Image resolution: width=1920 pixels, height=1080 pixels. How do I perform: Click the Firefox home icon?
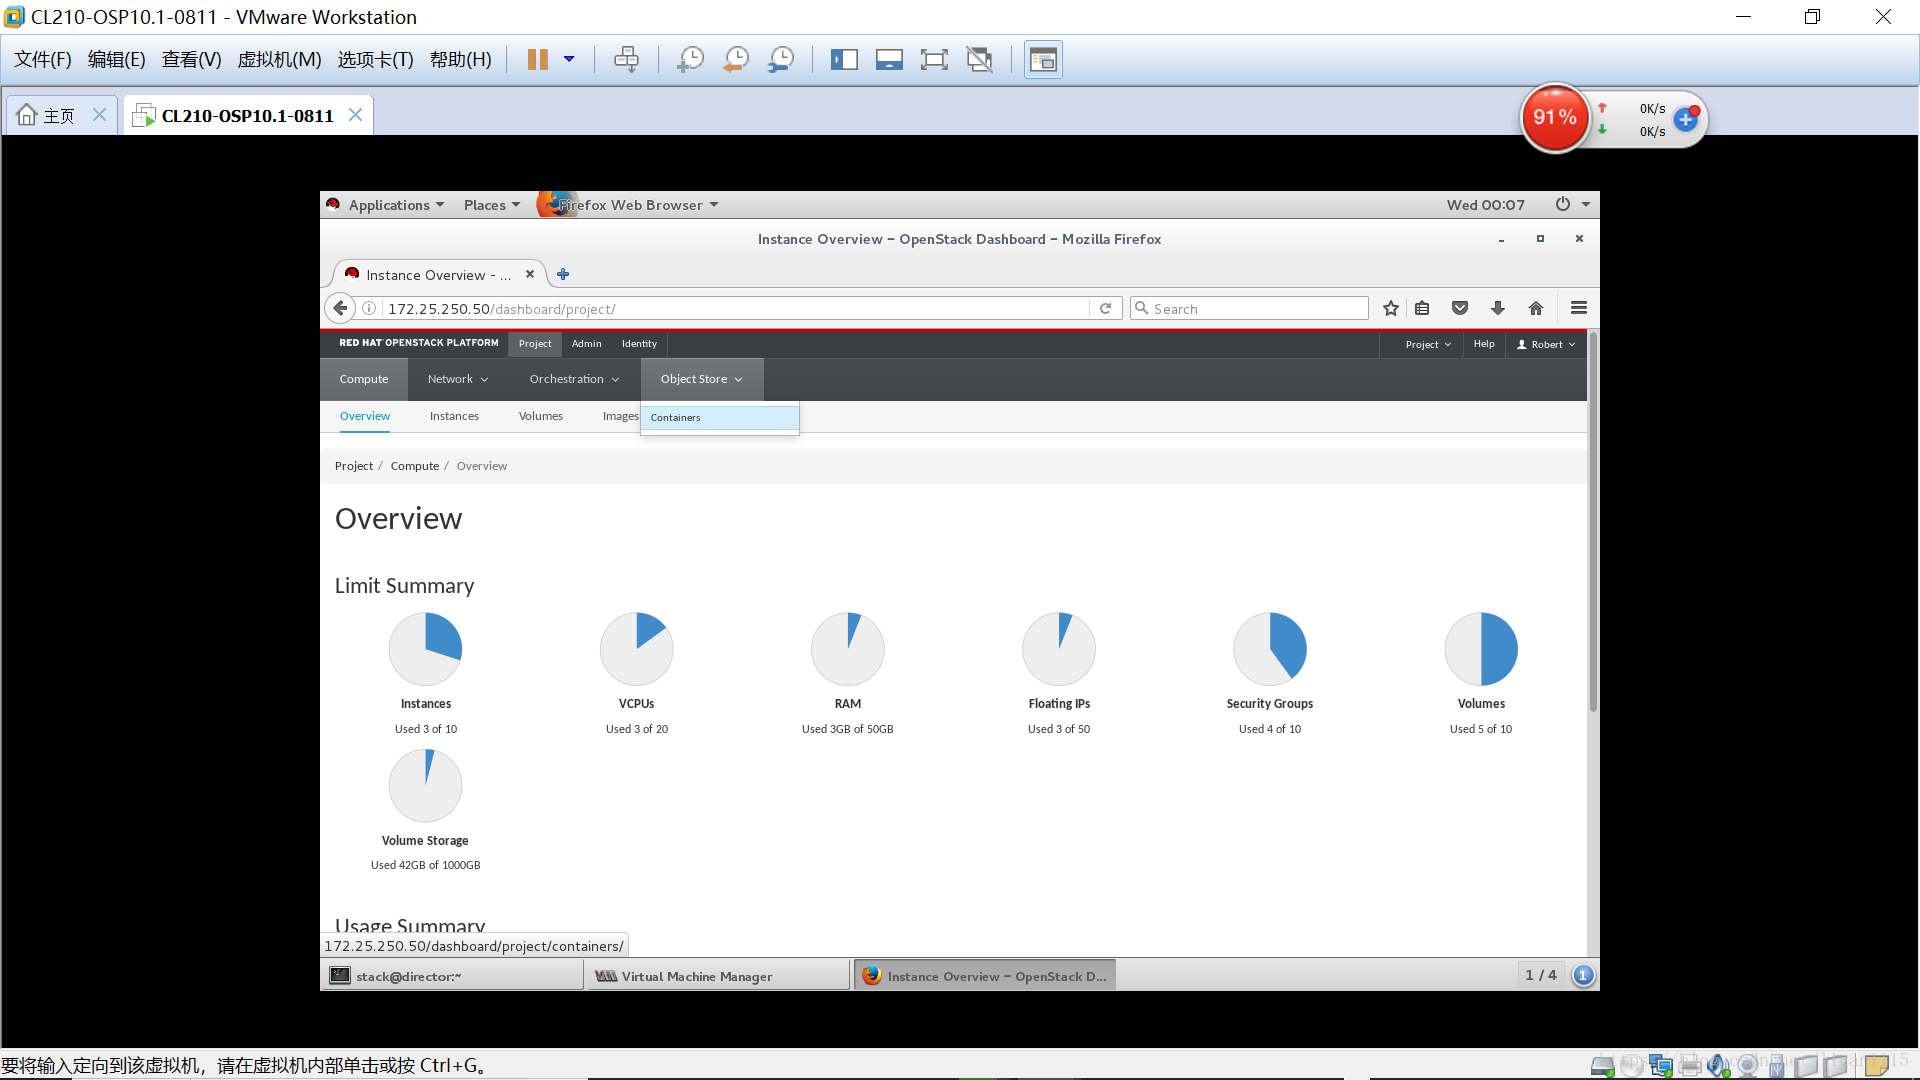[x=1536, y=309]
